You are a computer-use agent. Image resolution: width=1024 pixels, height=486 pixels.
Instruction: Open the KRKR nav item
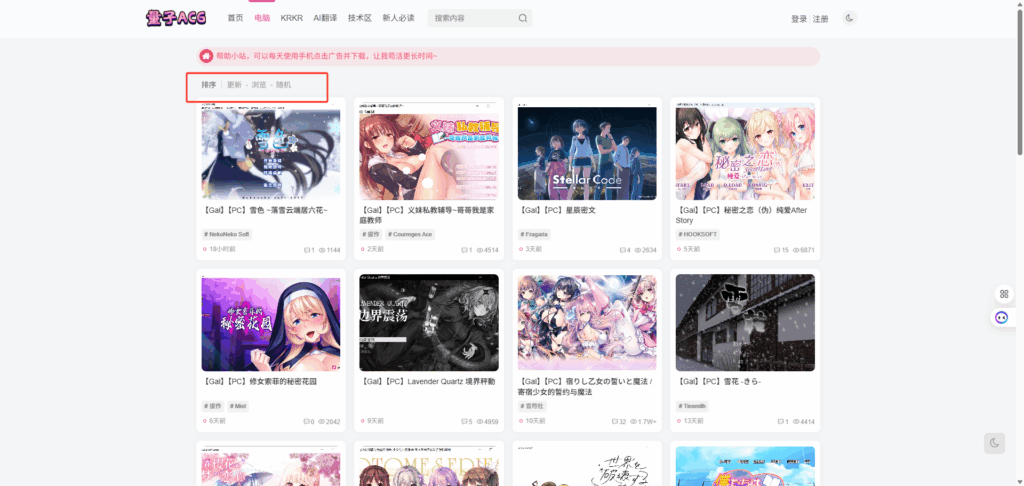[291, 18]
